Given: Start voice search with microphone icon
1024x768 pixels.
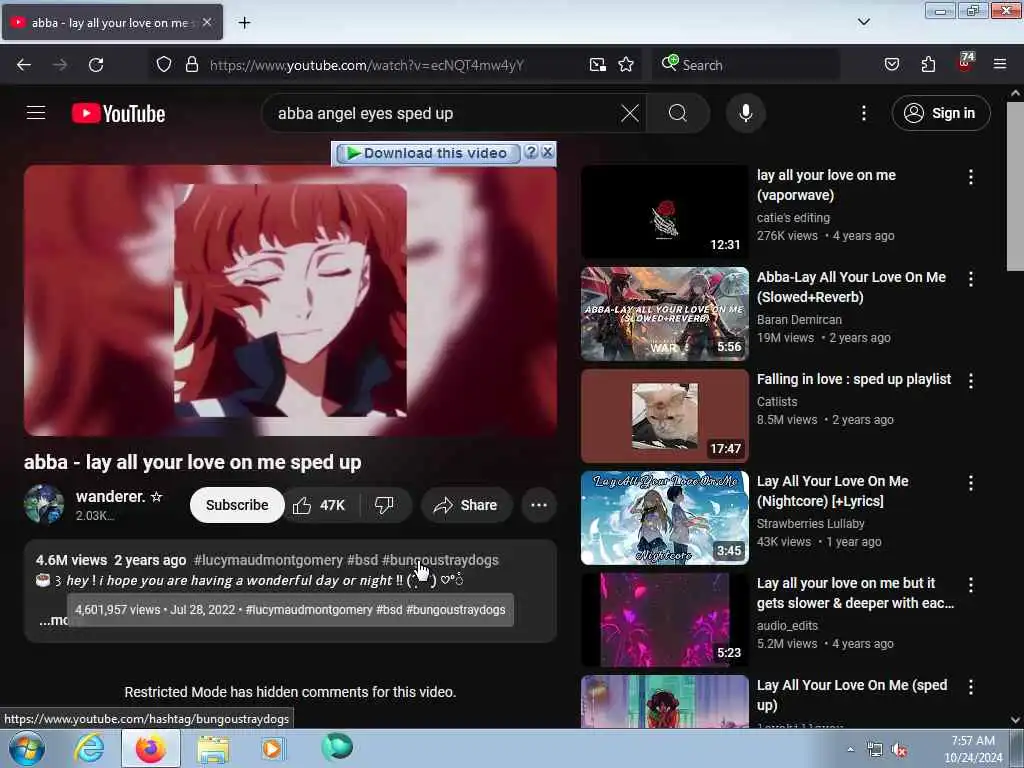Looking at the screenshot, I should coord(746,113).
